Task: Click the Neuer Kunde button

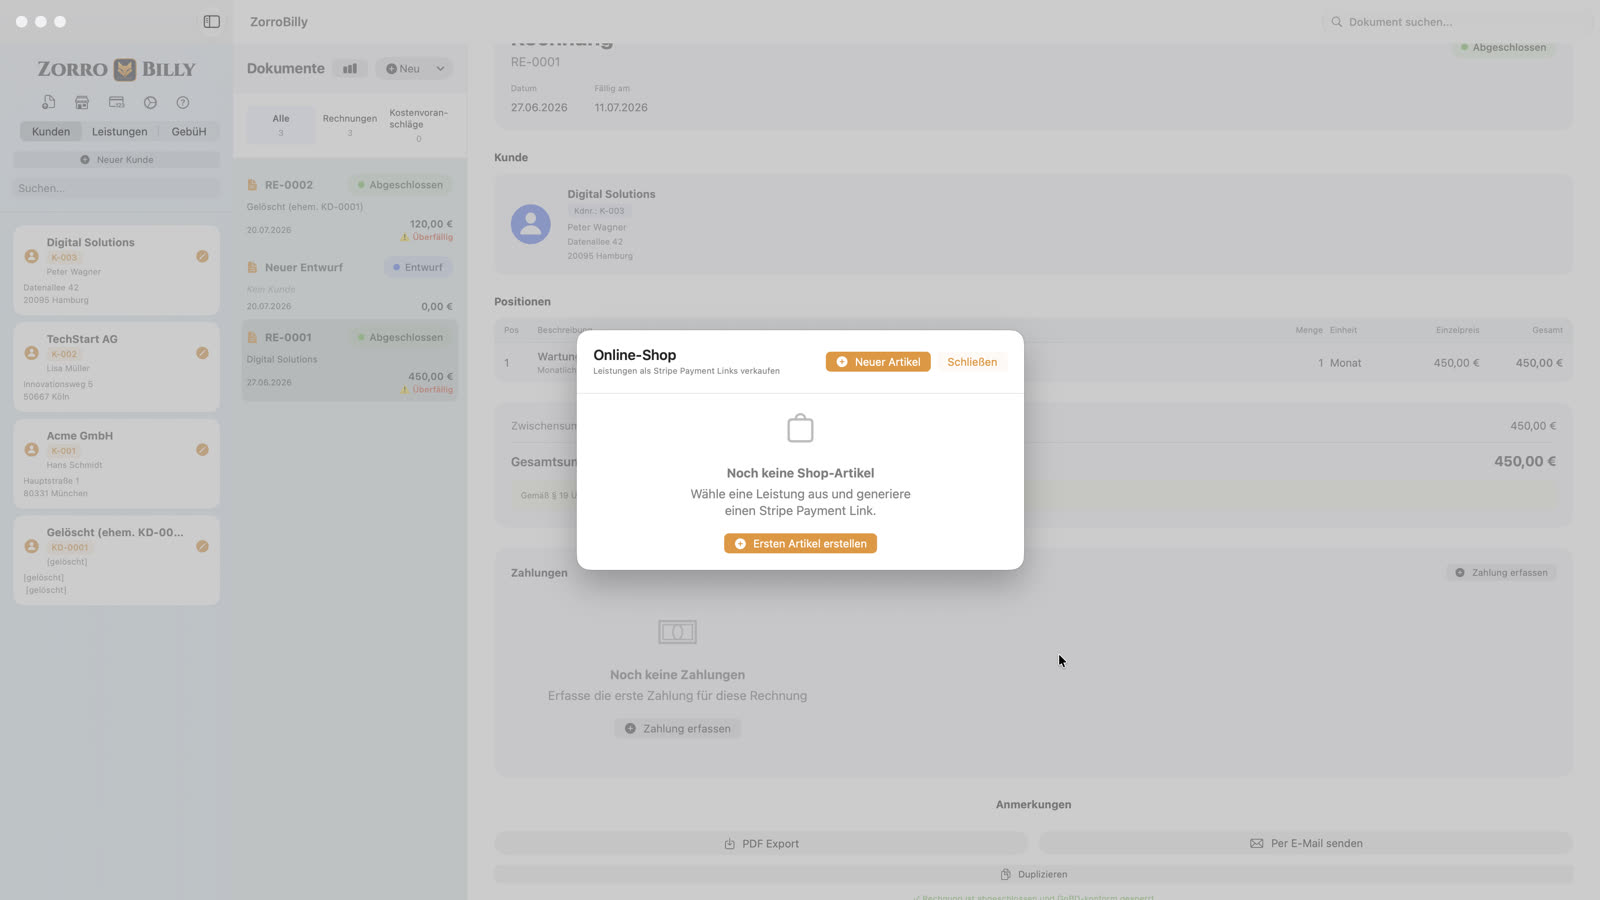Action: [116, 160]
